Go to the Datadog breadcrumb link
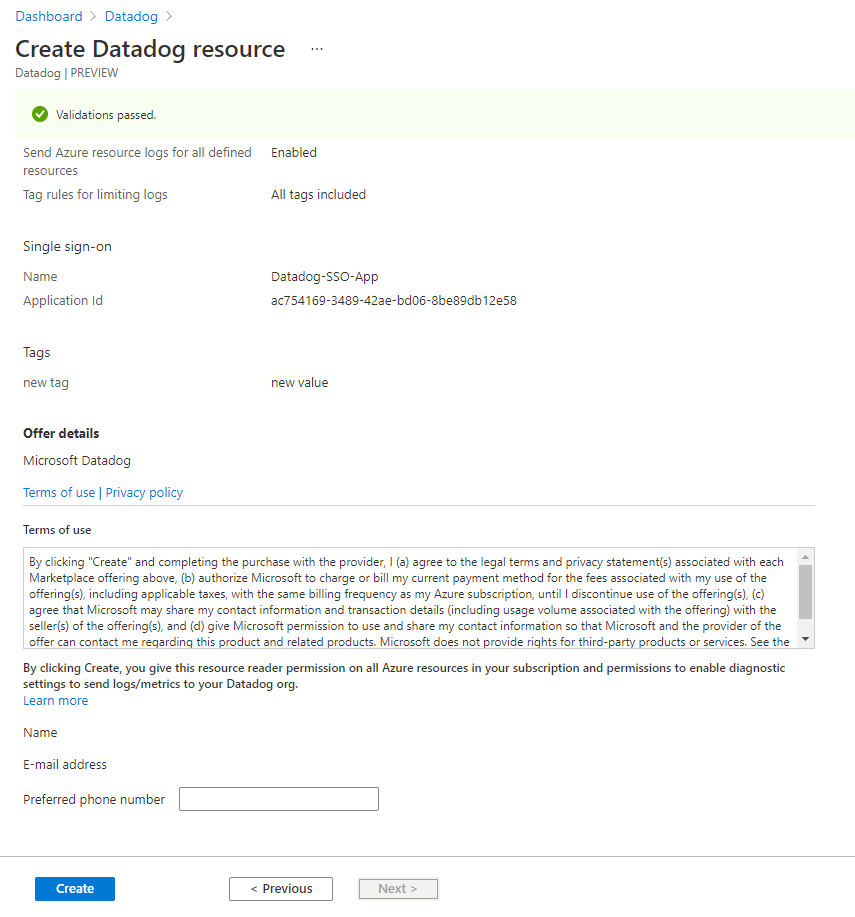Viewport: 855px width, 917px height. (x=132, y=16)
